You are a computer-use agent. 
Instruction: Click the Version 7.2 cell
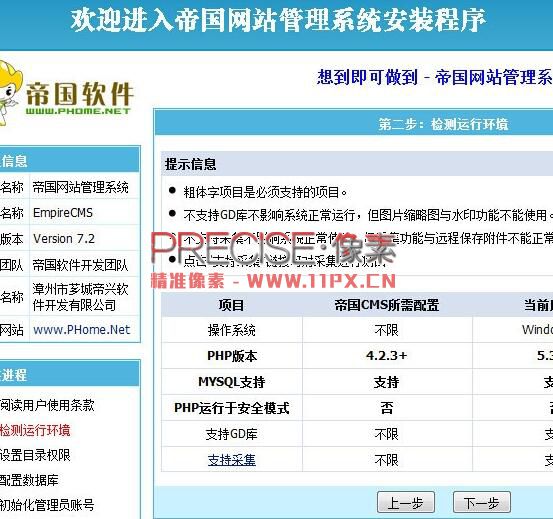click(85, 239)
